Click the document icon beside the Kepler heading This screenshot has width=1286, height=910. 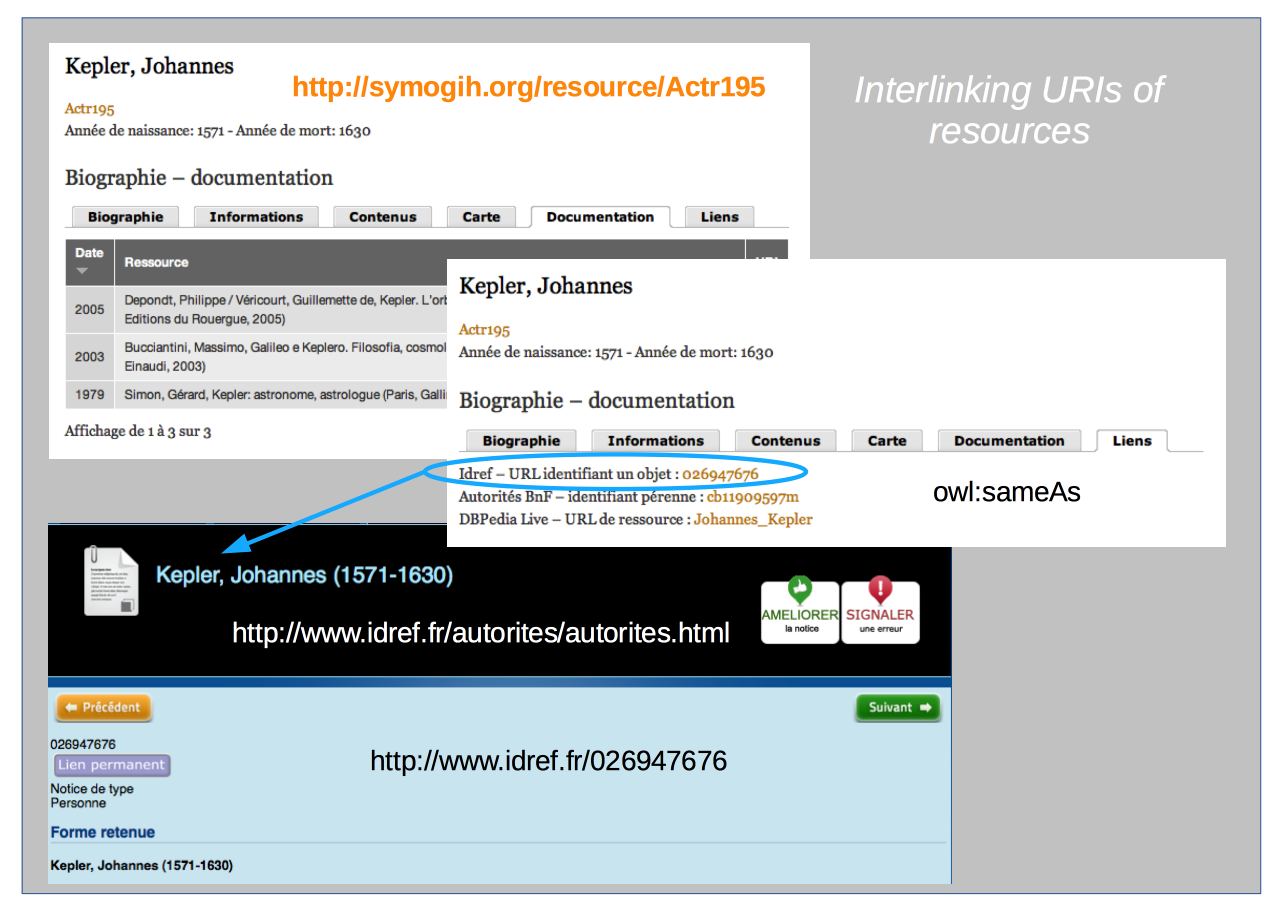tap(110, 581)
